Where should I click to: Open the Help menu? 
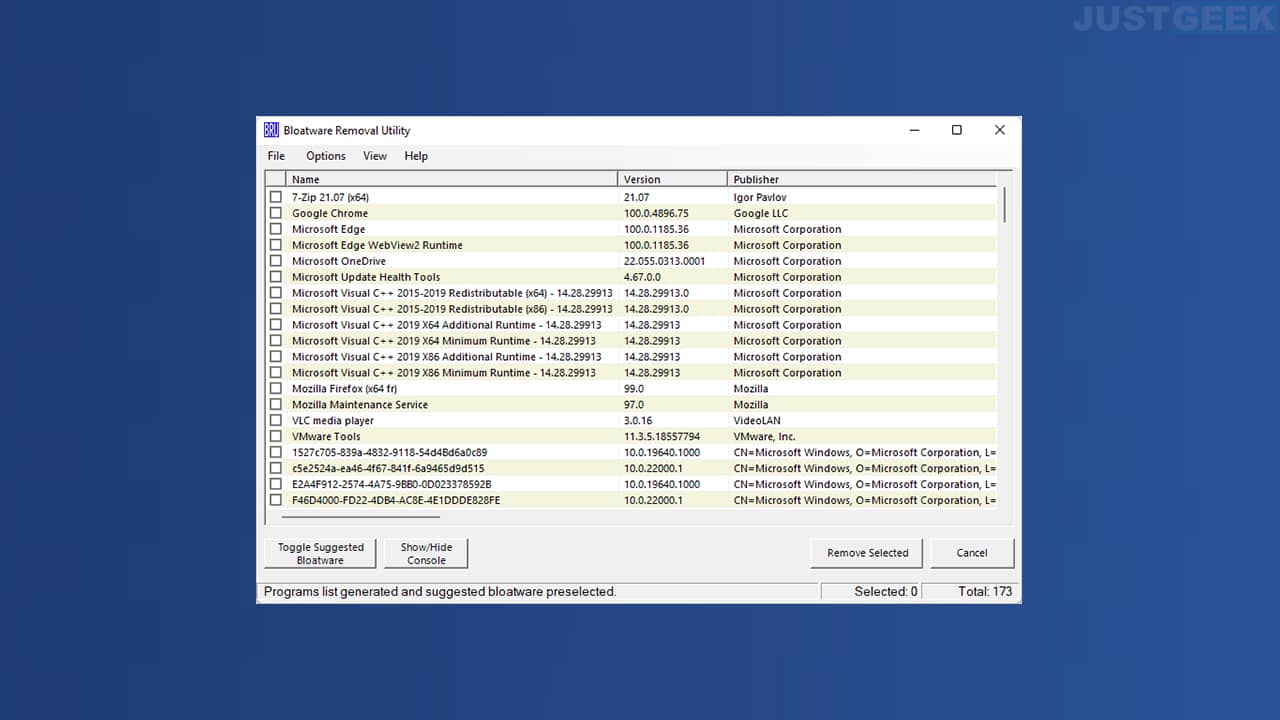click(x=416, y=156)
